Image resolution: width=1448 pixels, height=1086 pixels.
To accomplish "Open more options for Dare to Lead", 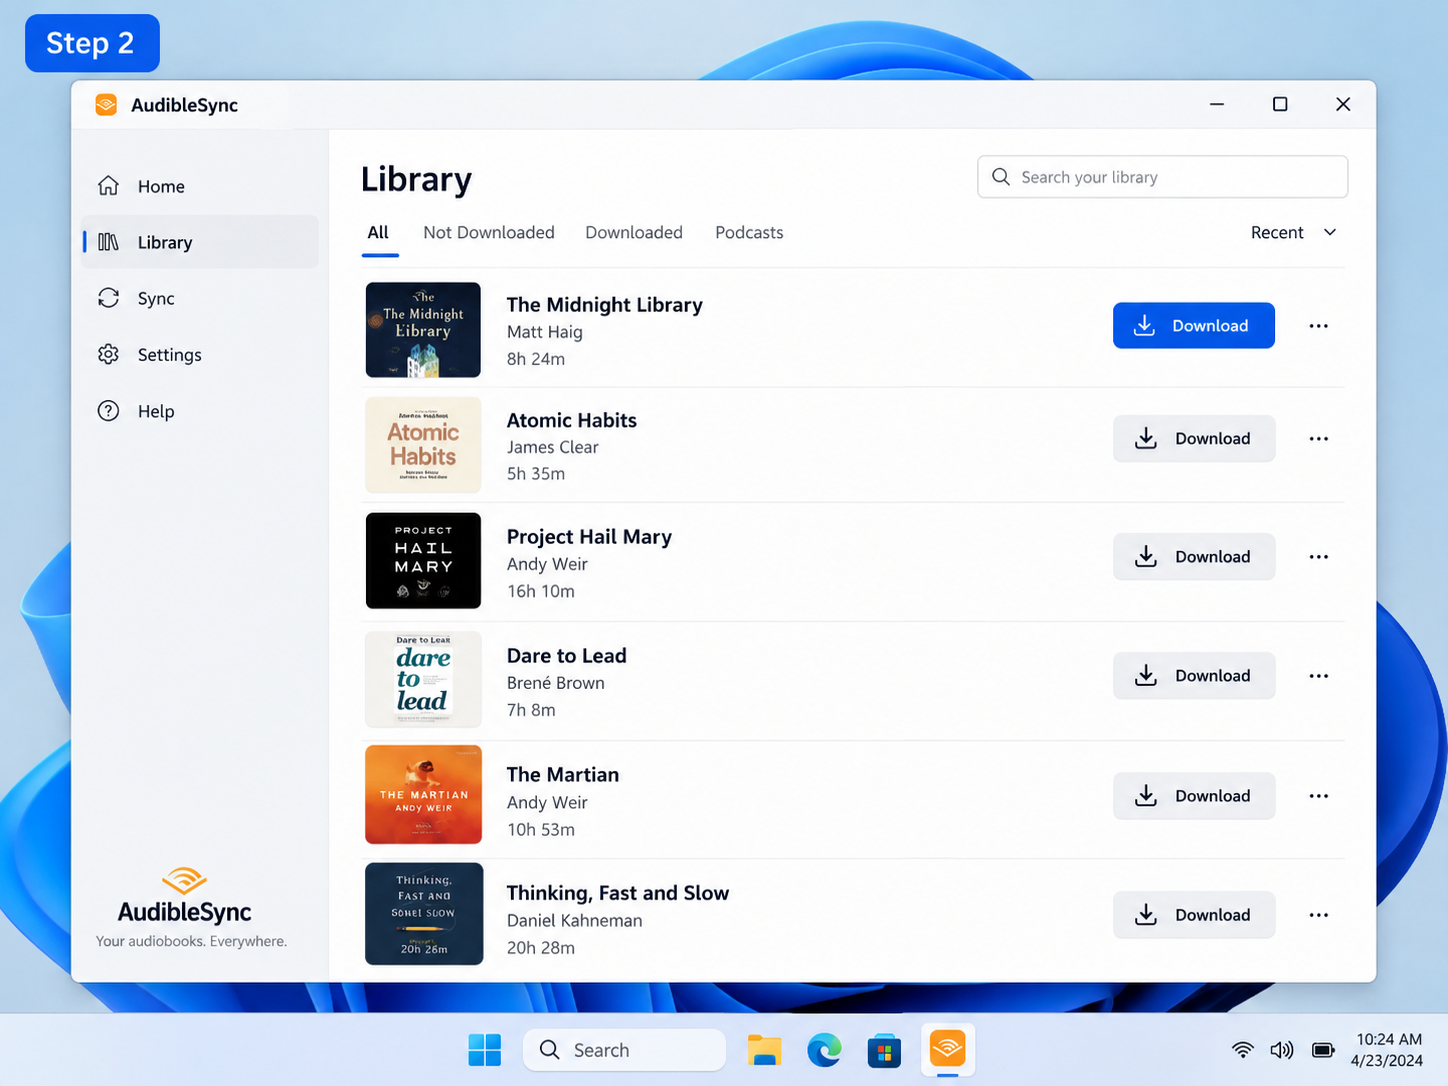I will [x=1319, y=676].
